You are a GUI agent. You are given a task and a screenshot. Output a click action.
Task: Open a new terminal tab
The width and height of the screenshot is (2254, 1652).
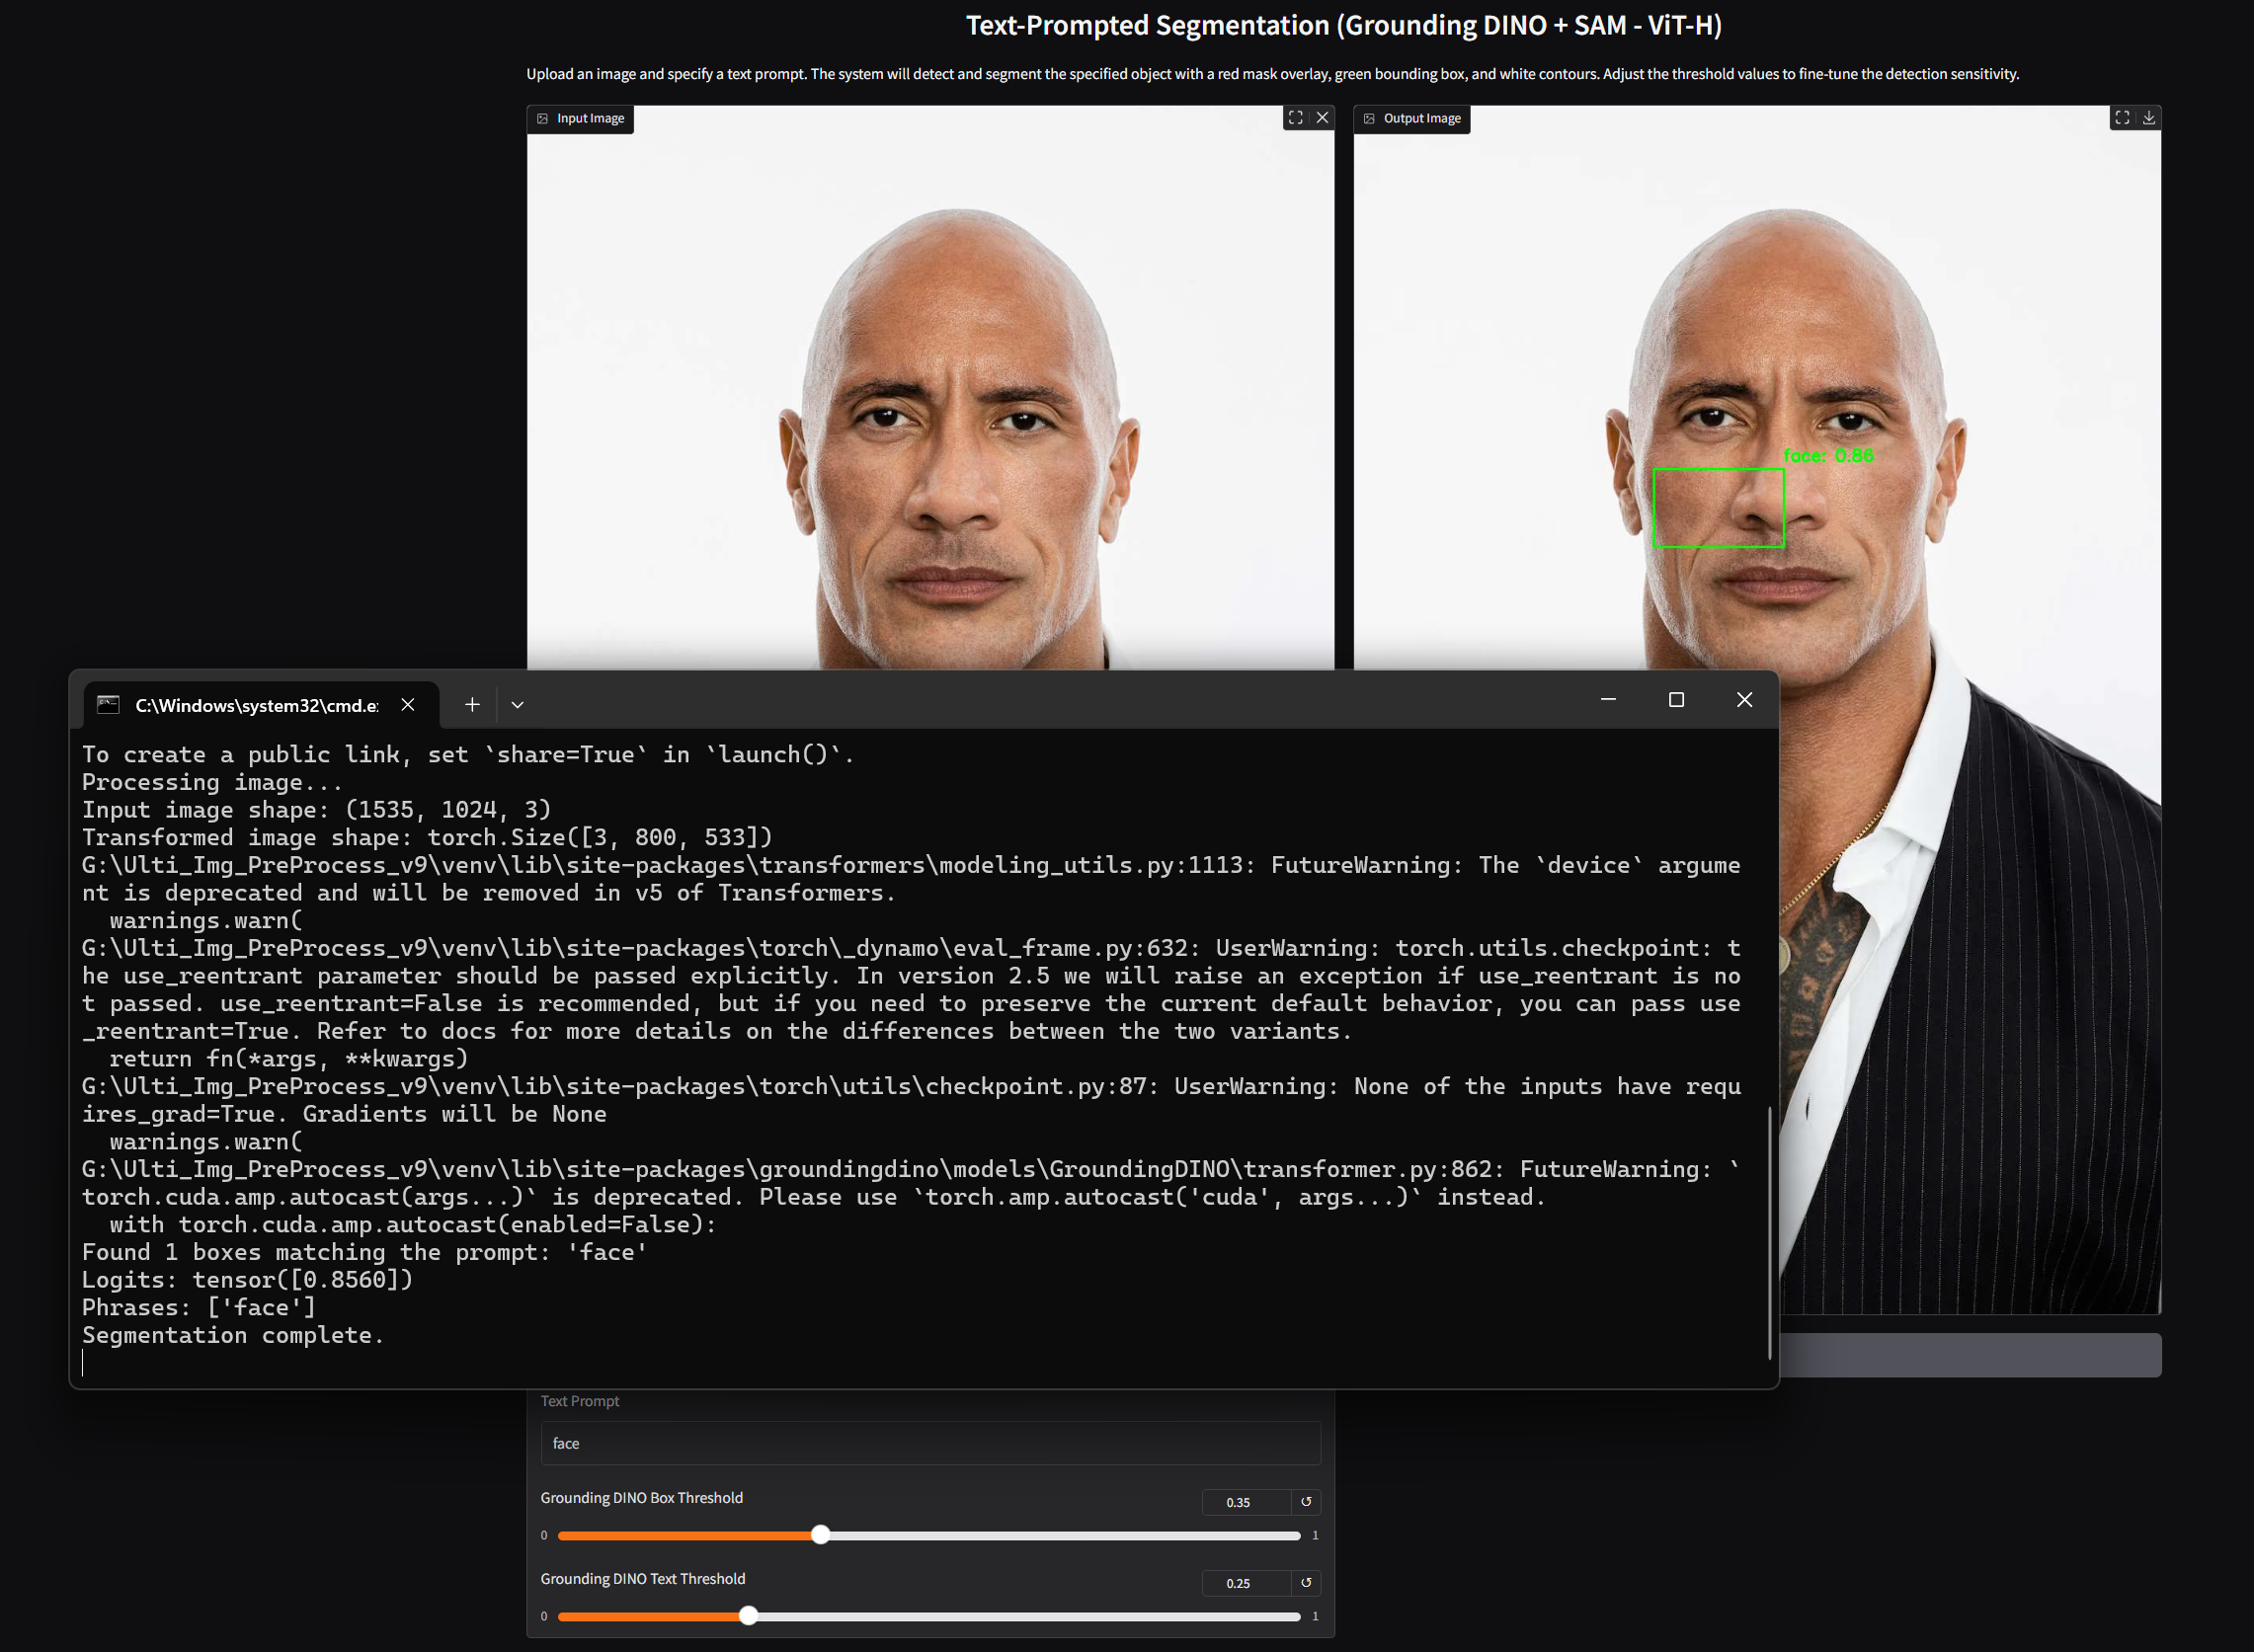click(x=472, y=704)
